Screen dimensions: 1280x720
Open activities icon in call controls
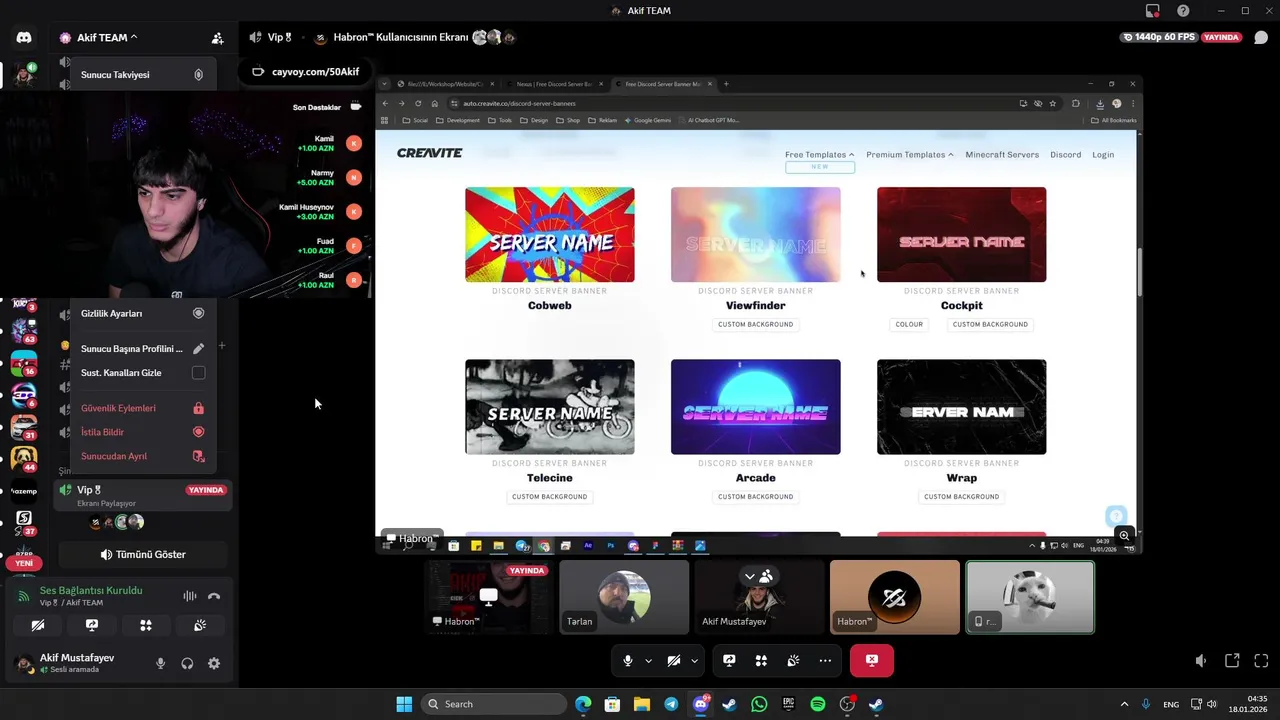click(x=761, y=661)
